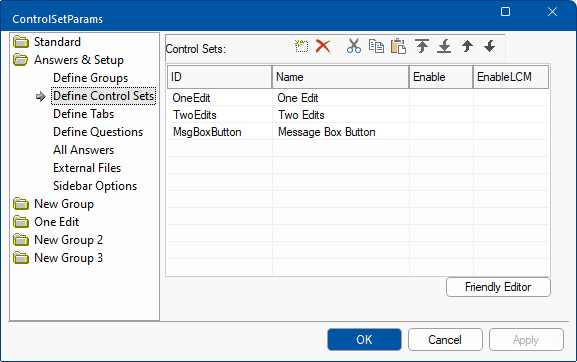Click the red Delete X icon

coord(323,46)
